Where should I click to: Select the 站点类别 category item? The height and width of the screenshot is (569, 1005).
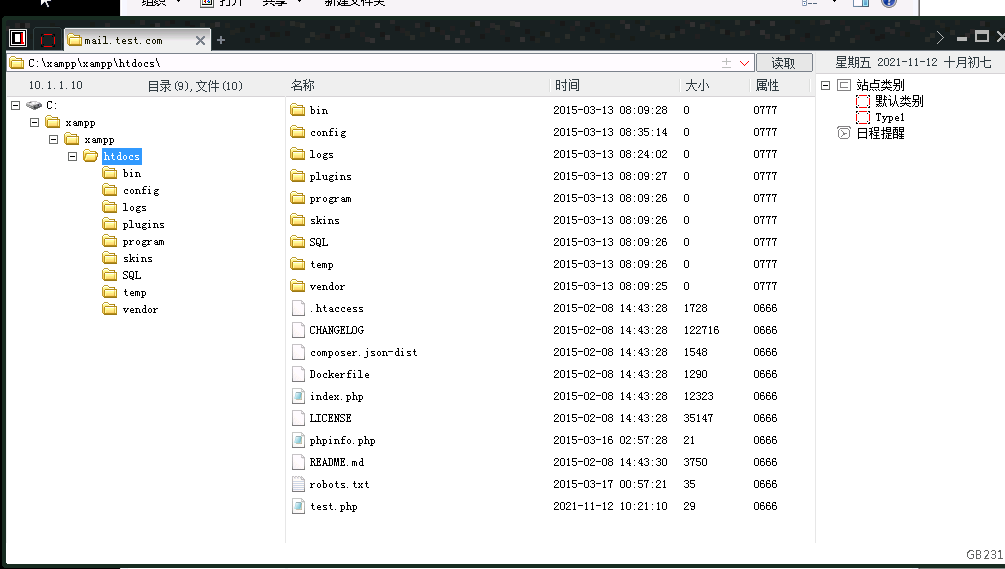pyautogui.click(x=879, y=85)
